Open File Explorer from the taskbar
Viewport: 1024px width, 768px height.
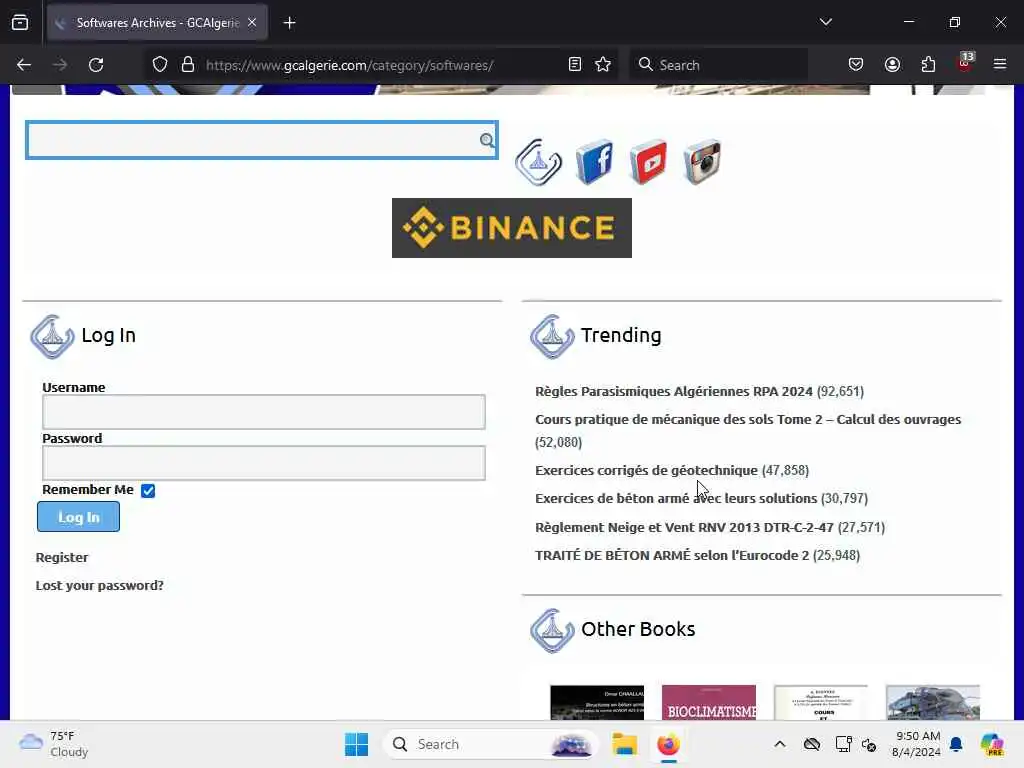tap(624, 744)
